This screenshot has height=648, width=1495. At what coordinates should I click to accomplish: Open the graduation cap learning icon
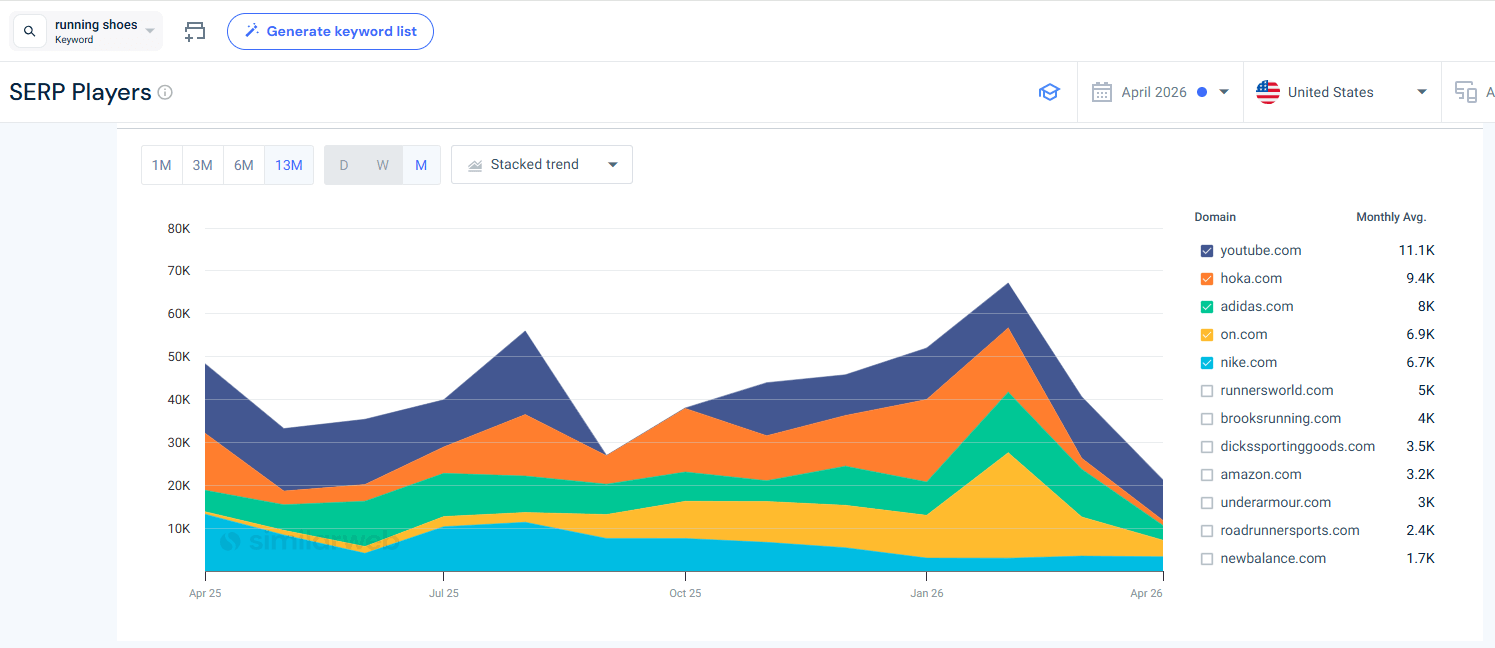pos(1049,92)
